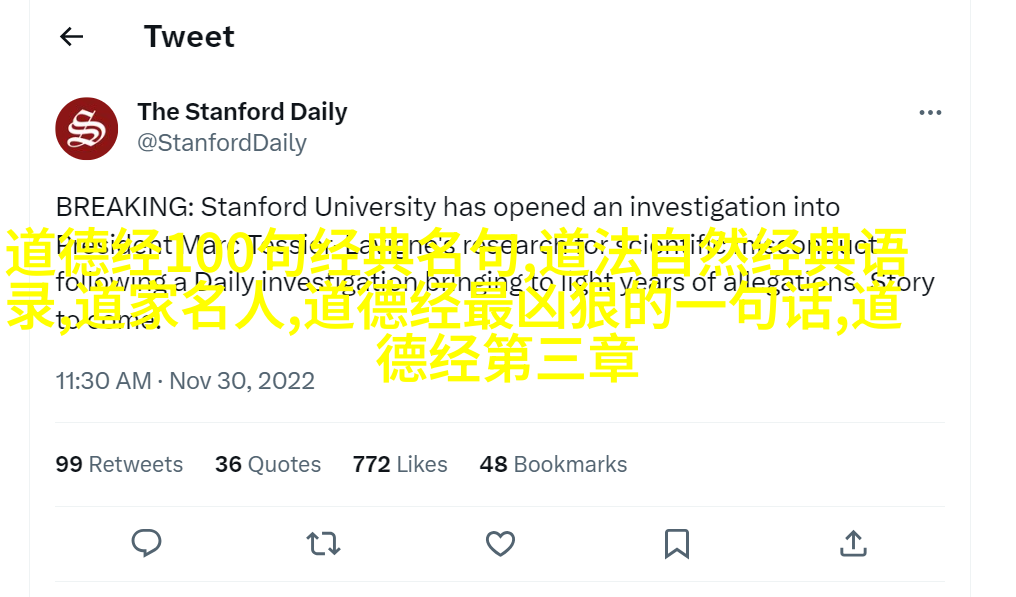Click the 11:30 AM tweet timestamp
Screen dimensions: 1016x597
pos(103,381)
